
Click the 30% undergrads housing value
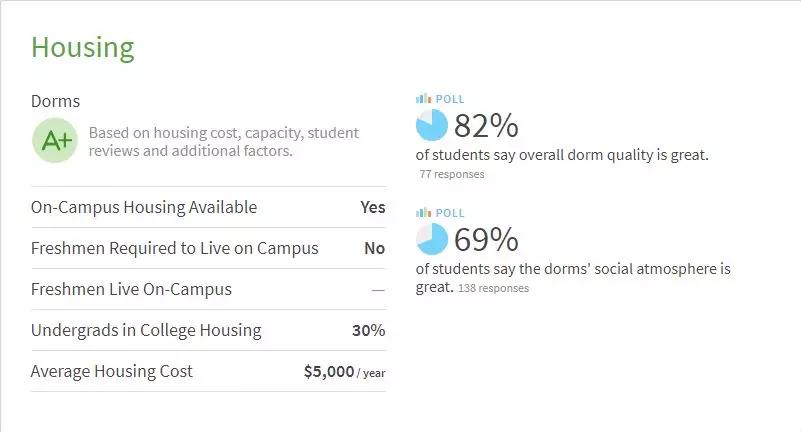coord(368,330)
